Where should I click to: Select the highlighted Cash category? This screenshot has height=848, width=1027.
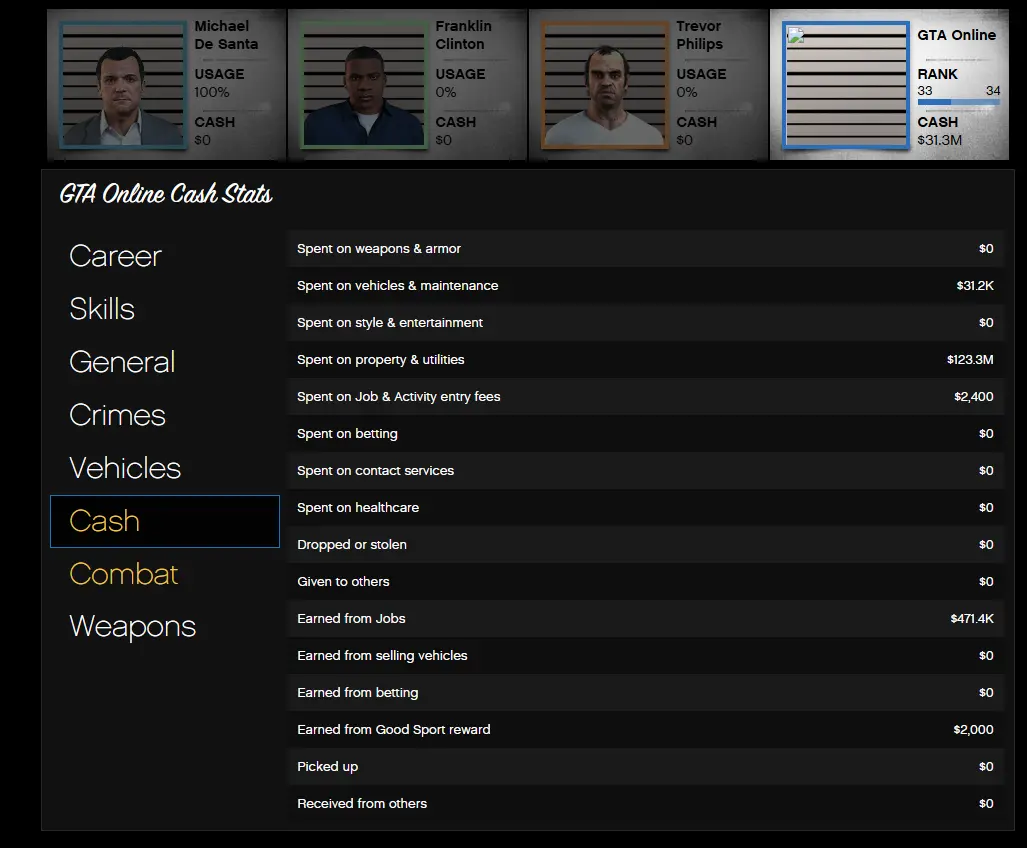tap(165, 521)
